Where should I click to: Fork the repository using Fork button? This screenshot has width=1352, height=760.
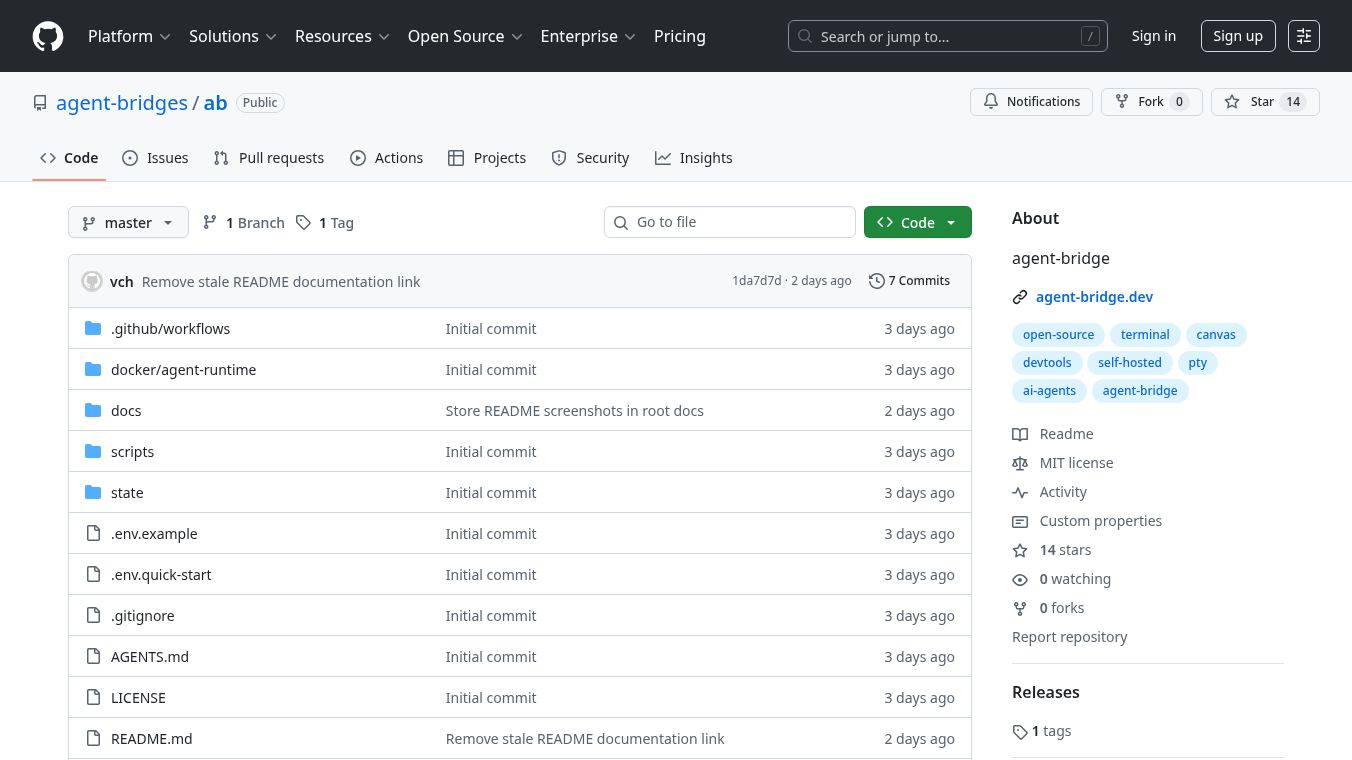point(1150,102)
